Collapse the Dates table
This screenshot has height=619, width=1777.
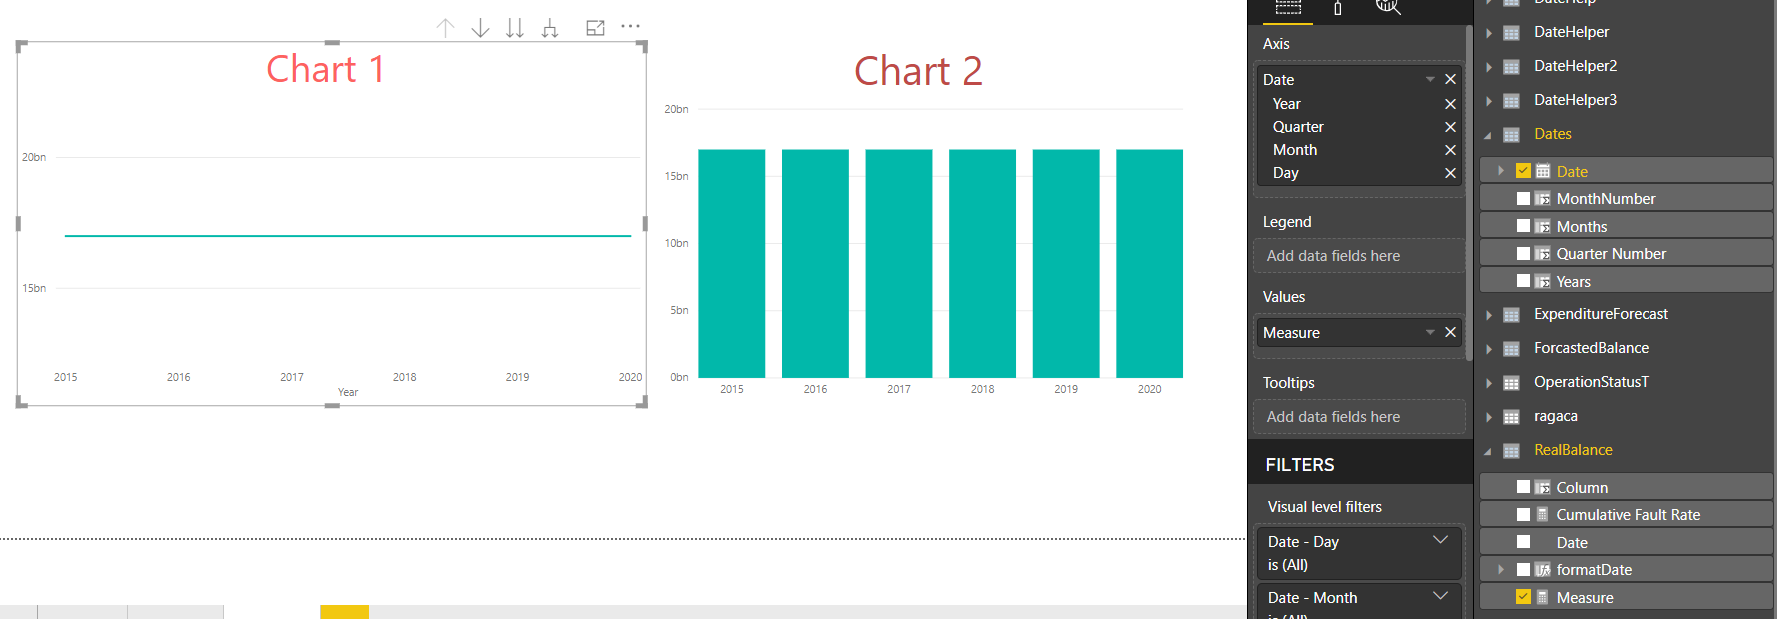tap(1488, 135)
